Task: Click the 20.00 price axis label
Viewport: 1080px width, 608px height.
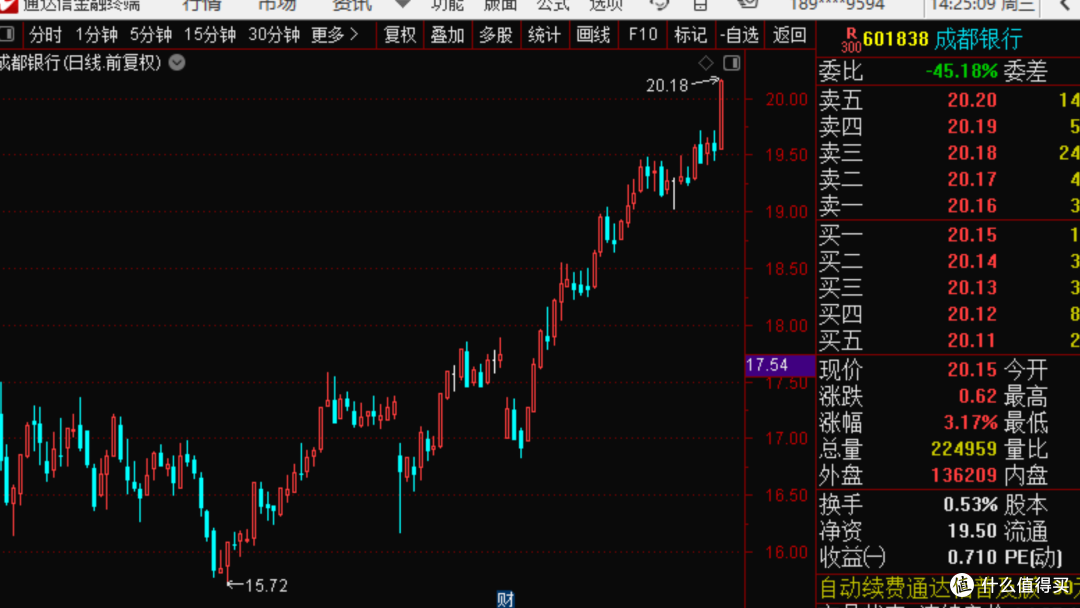Action: pyautogui.click(x=787, y=100)
